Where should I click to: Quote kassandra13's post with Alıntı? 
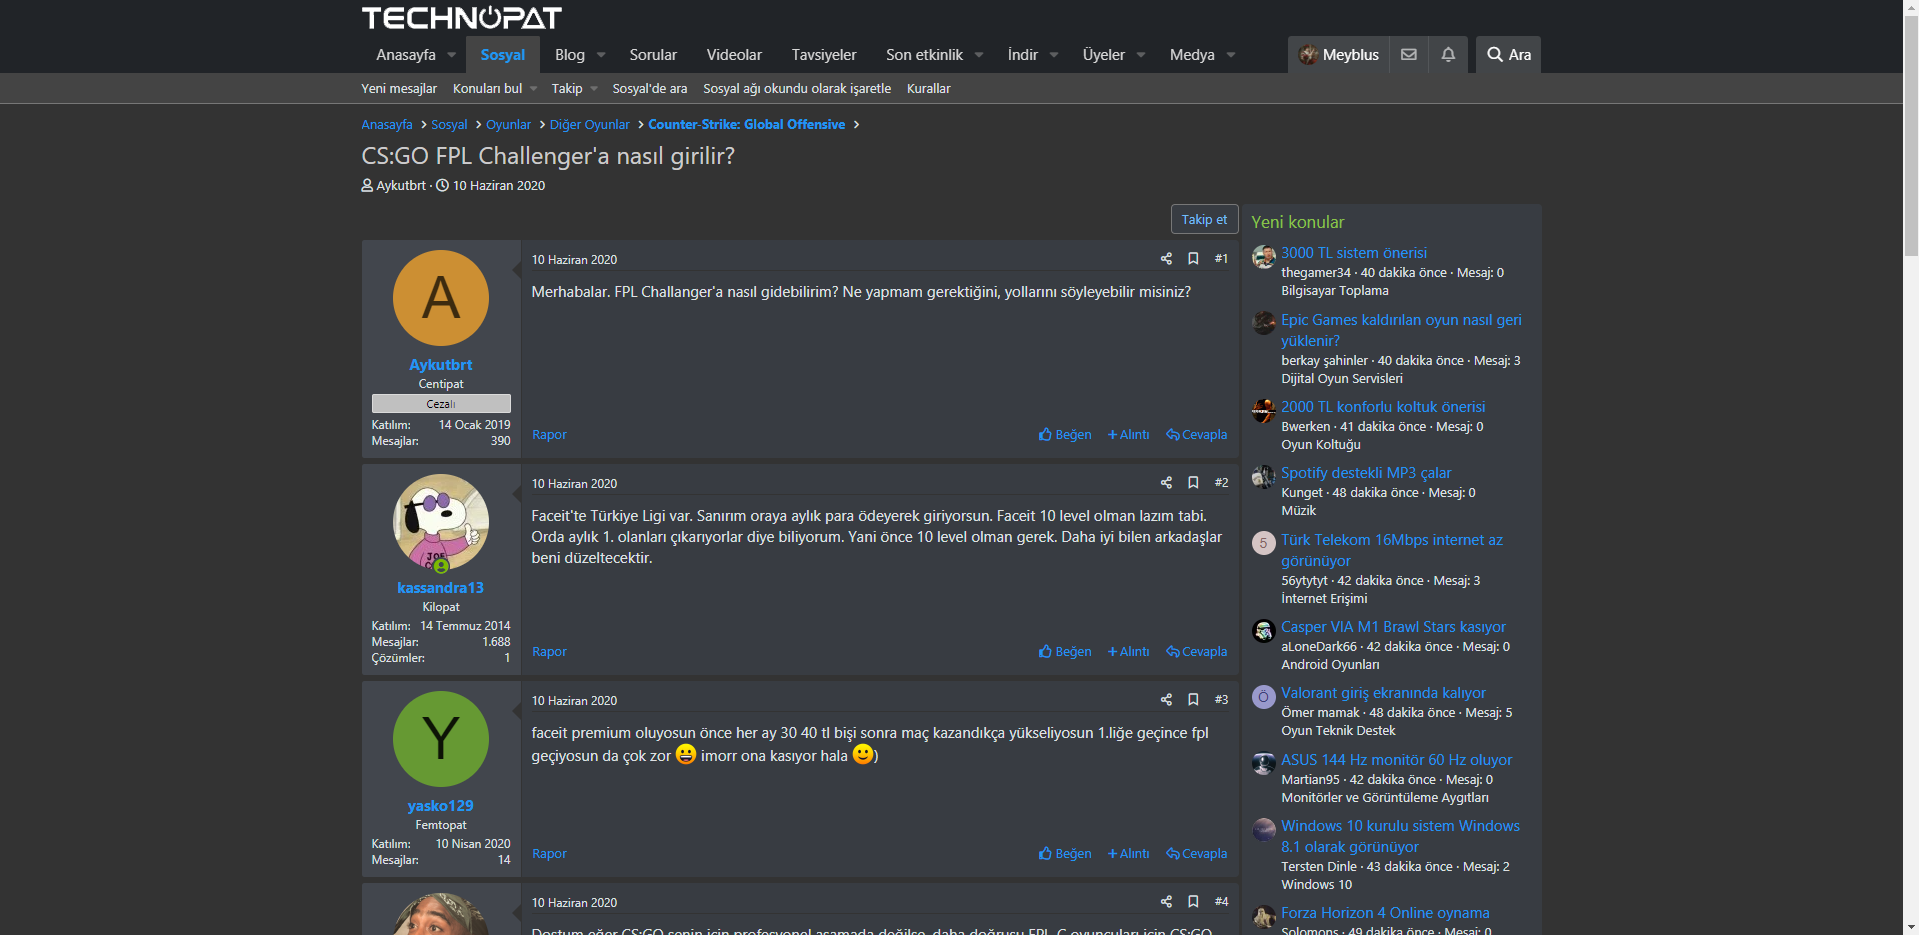point(1128,652)
